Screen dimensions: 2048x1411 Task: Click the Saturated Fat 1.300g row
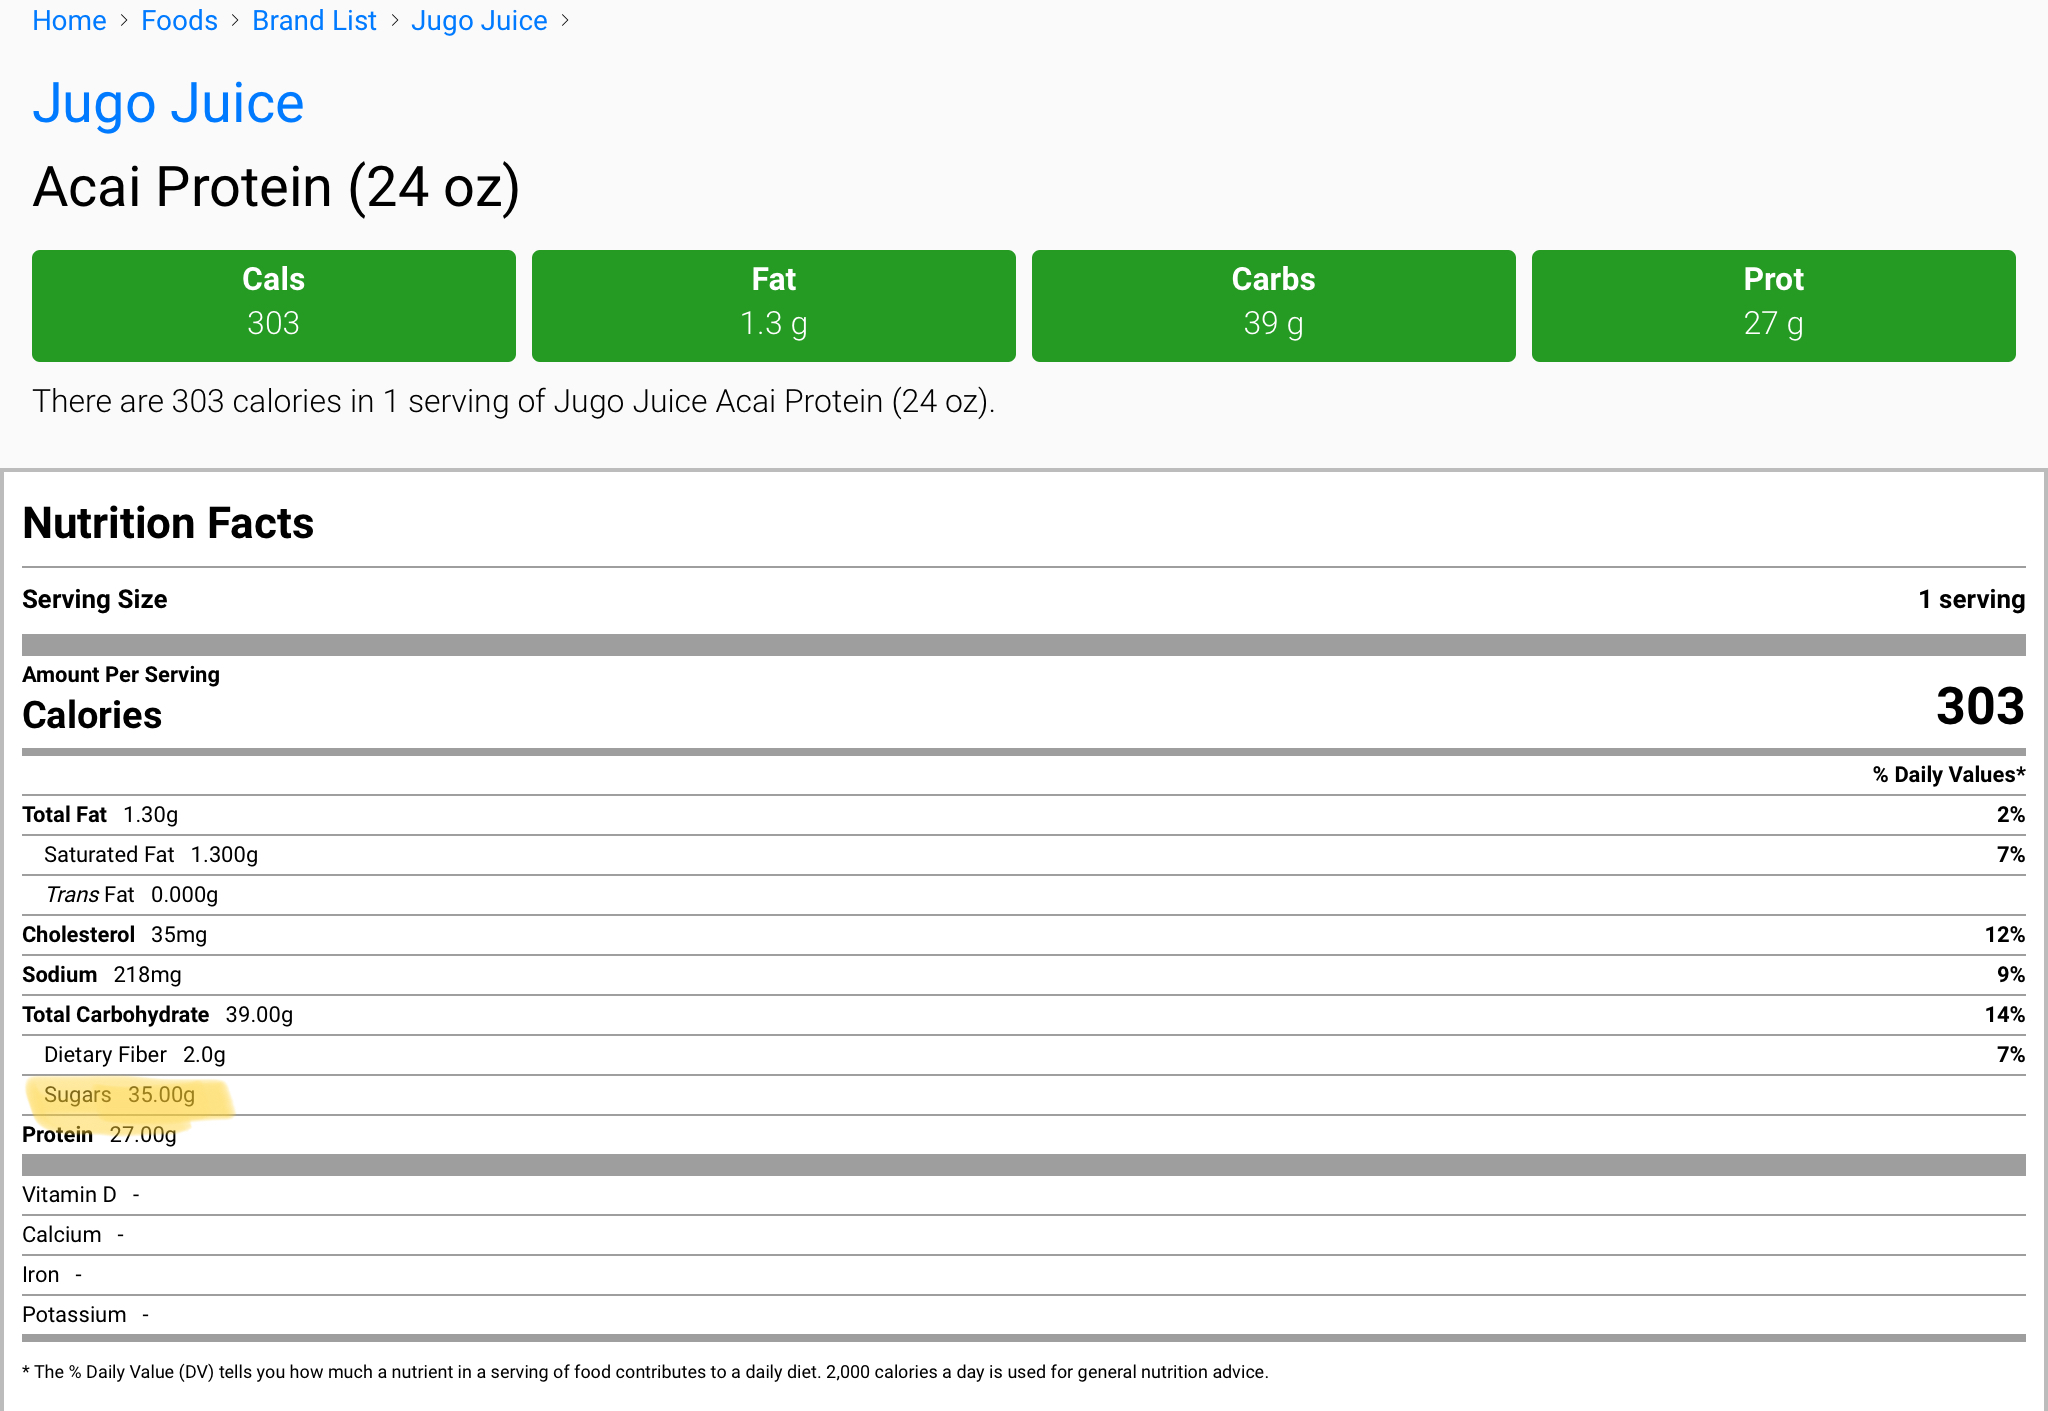1024,855
